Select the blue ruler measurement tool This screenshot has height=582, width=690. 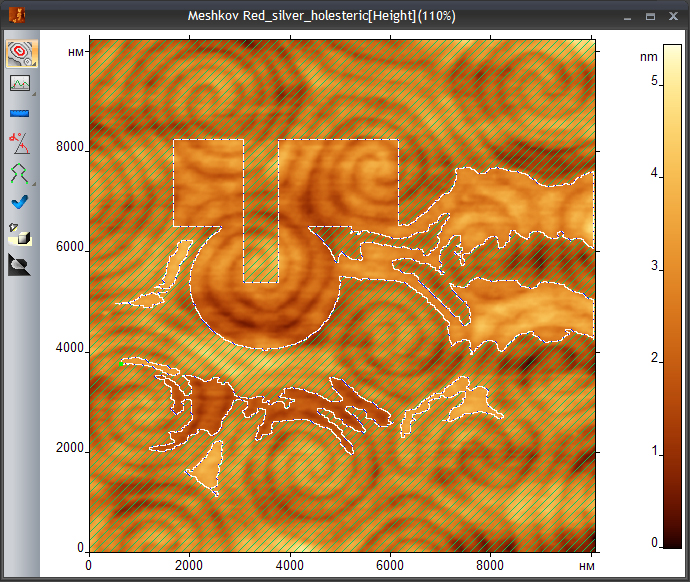point(19,113)
